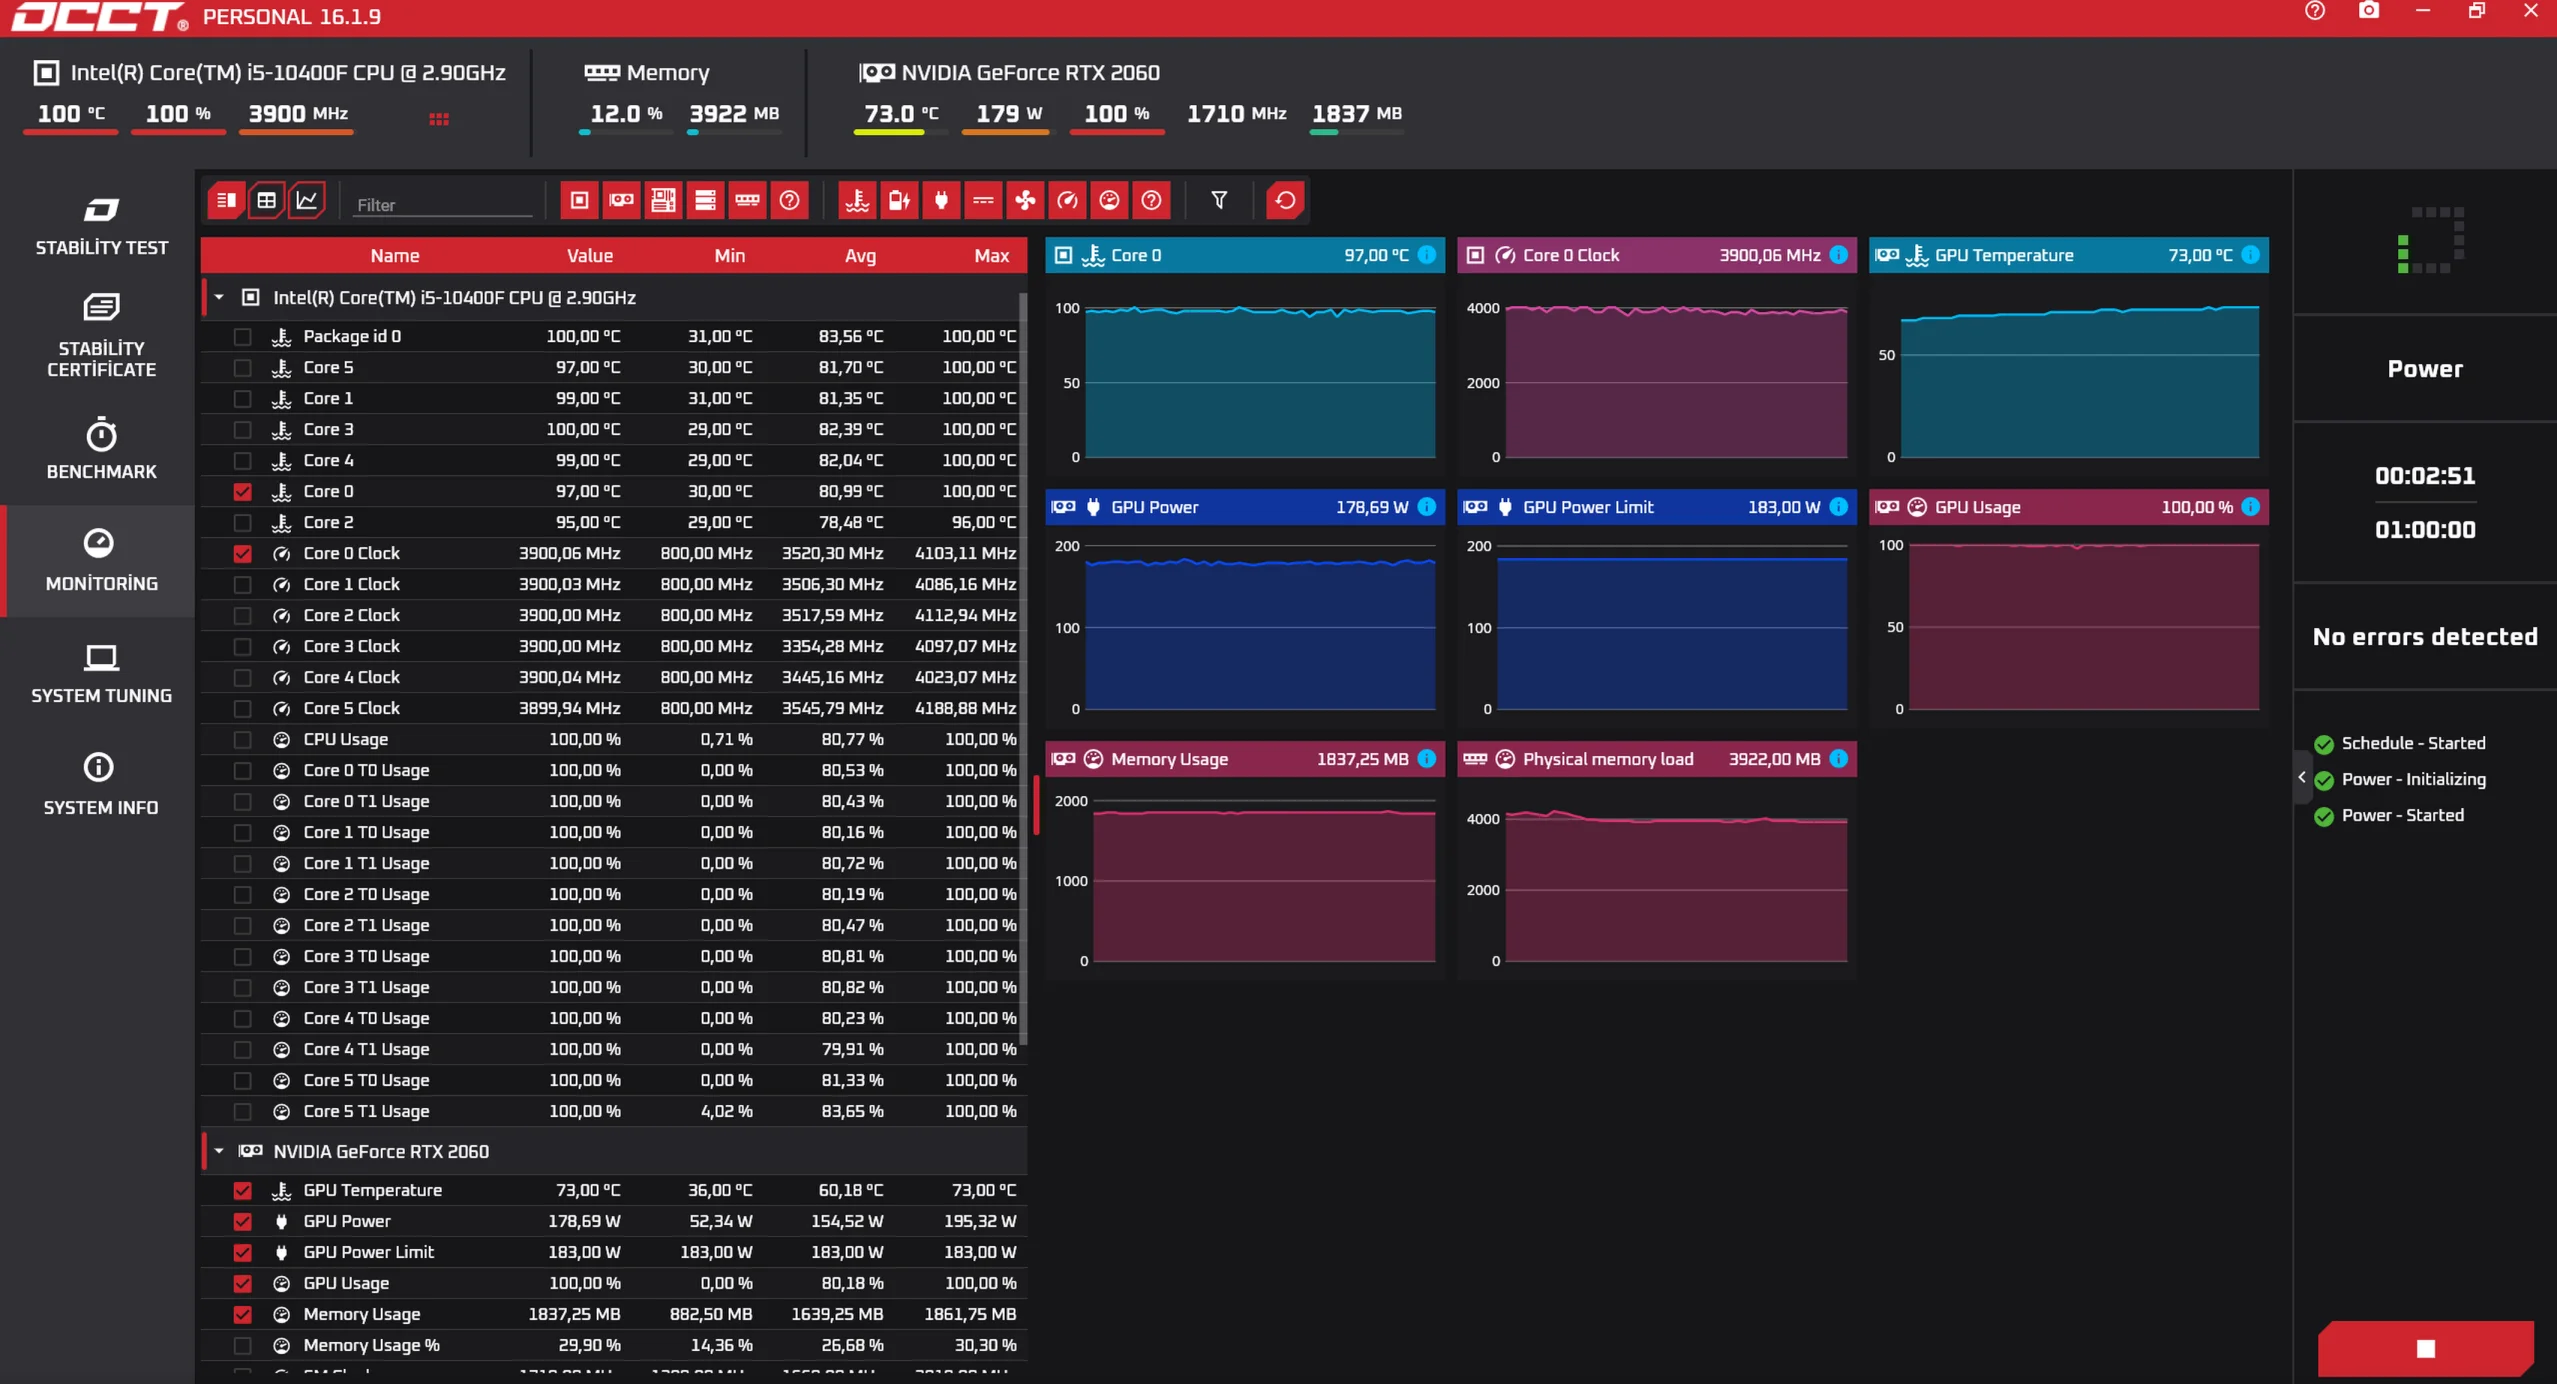Open the Stability Certificate section

pos(101,336)
